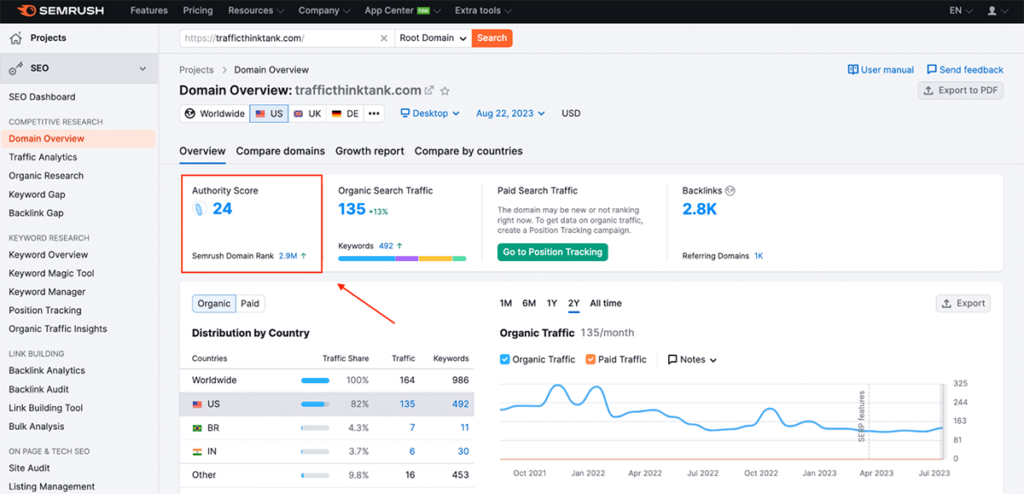This screenshot has height=494, width=1024.
Task: Click the SERP features marker on chart
Action: 862,416
